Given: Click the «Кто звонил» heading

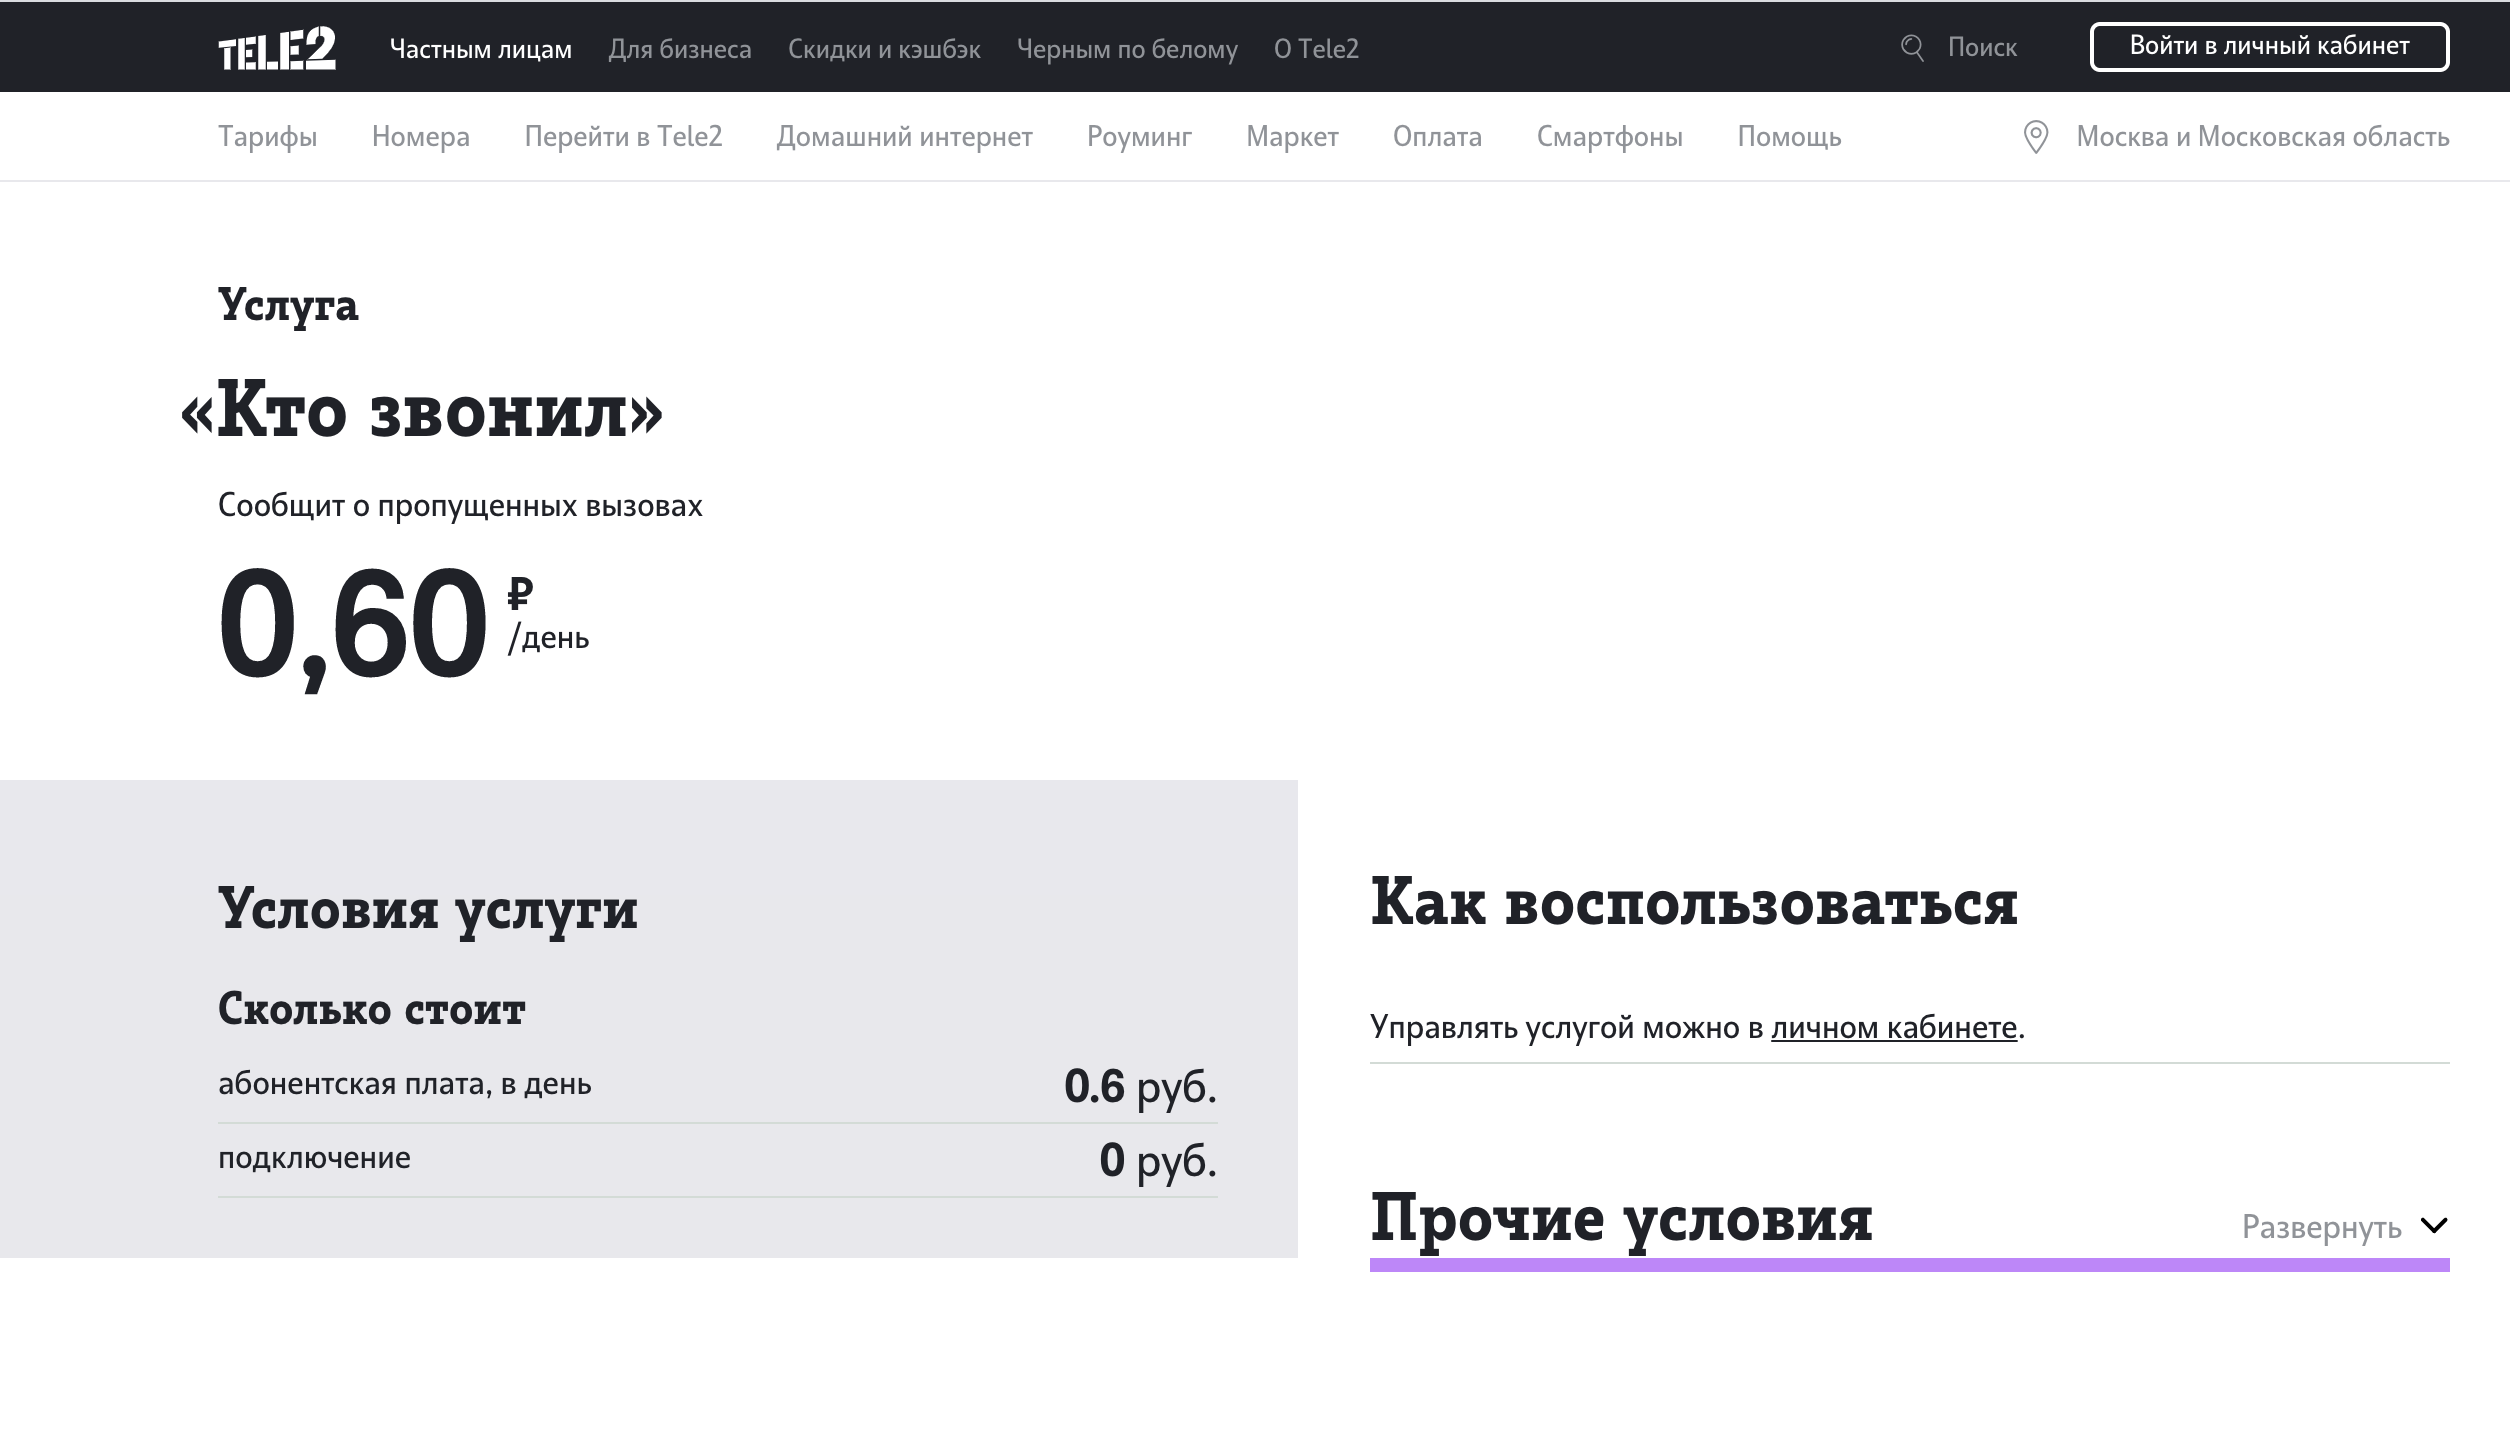Looking at the screenshot, I should [x=421, y=411].
